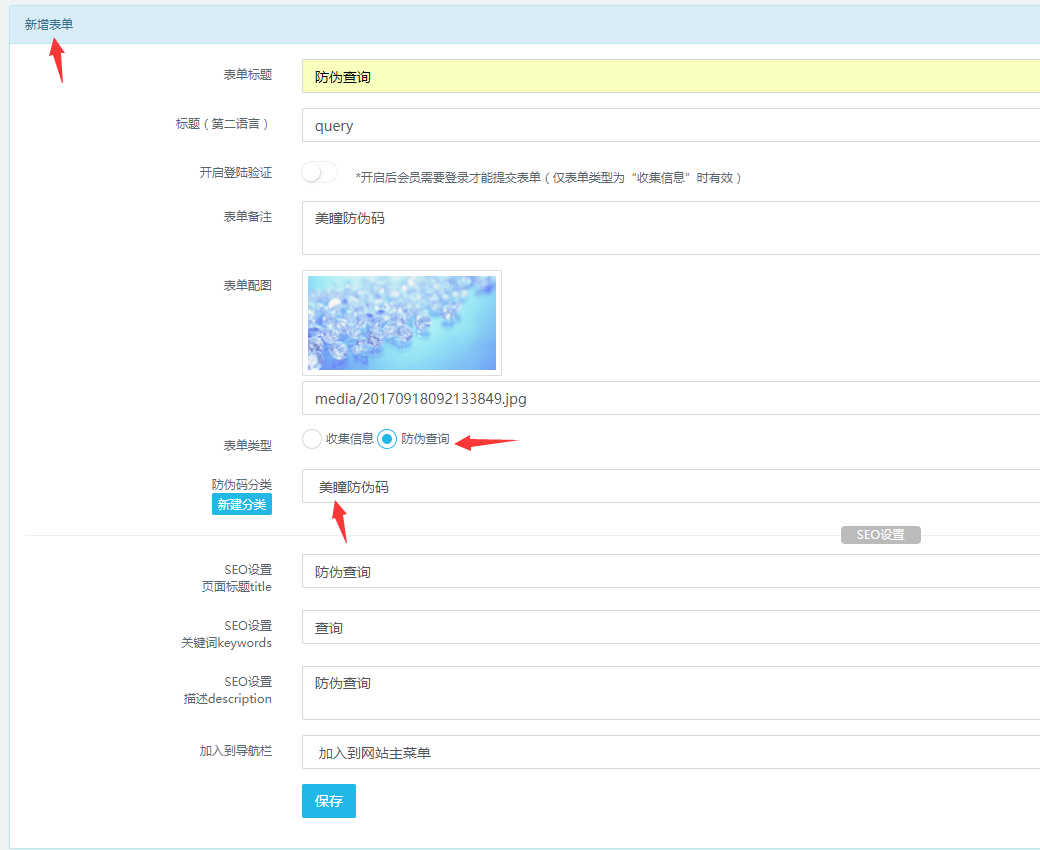This screenshot has width=1040, height=850.
Task: Click into the 表单备注 textarea
Action: pyautogui.click(x=670, y=228)
